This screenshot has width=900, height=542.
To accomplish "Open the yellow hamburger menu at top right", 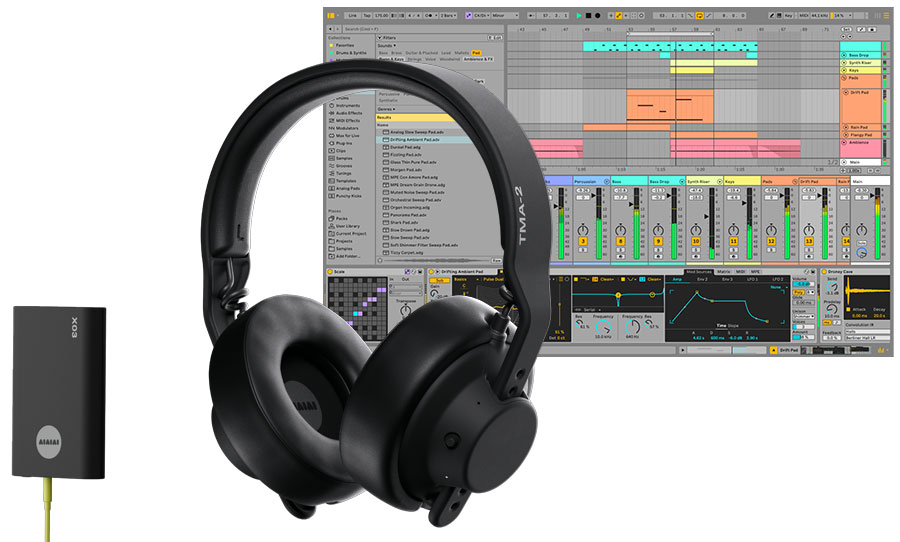I will (x=886, y=16).
